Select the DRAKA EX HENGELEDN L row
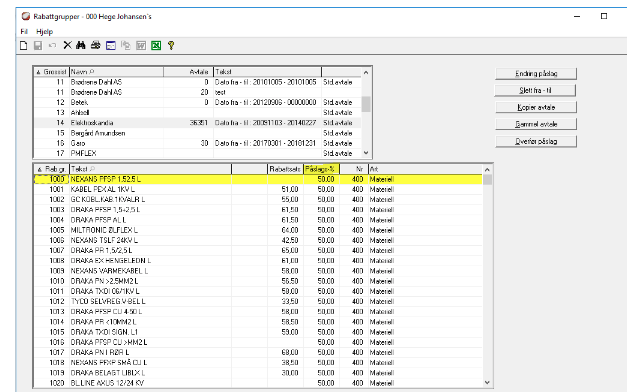This screenshot has width=633, height=392. (x=258, y=261)
